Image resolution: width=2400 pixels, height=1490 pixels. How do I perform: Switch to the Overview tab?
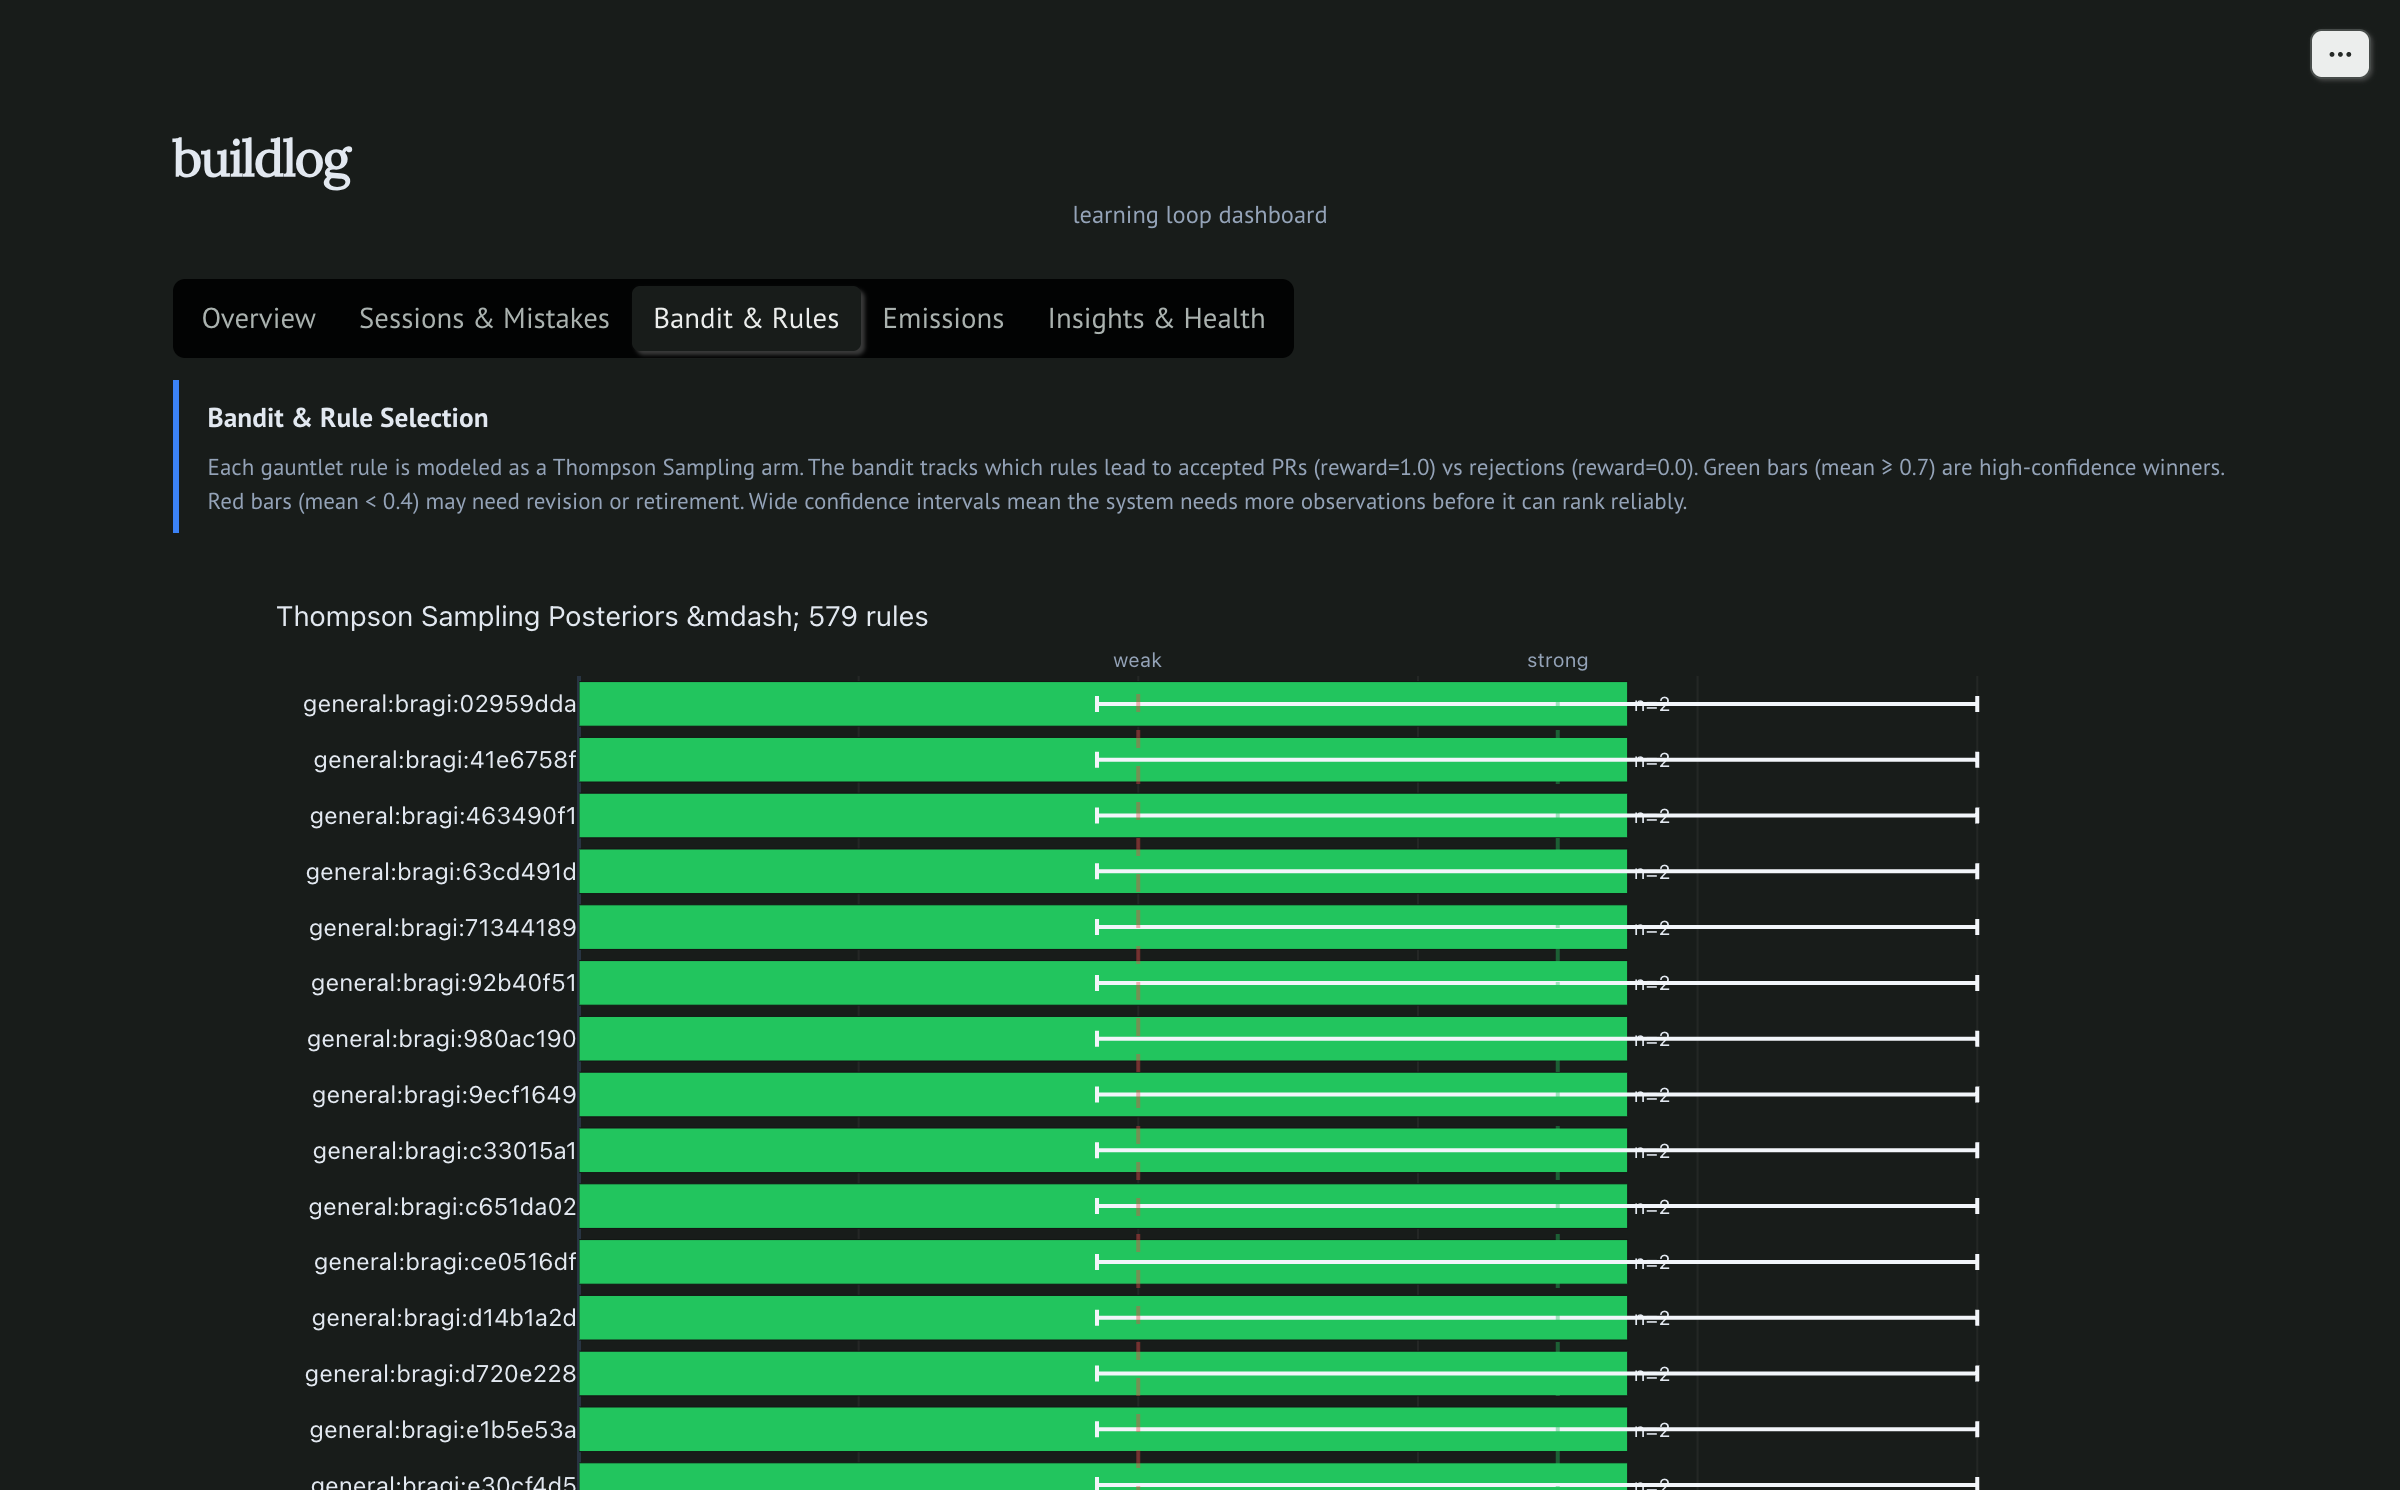pos(258,318)
